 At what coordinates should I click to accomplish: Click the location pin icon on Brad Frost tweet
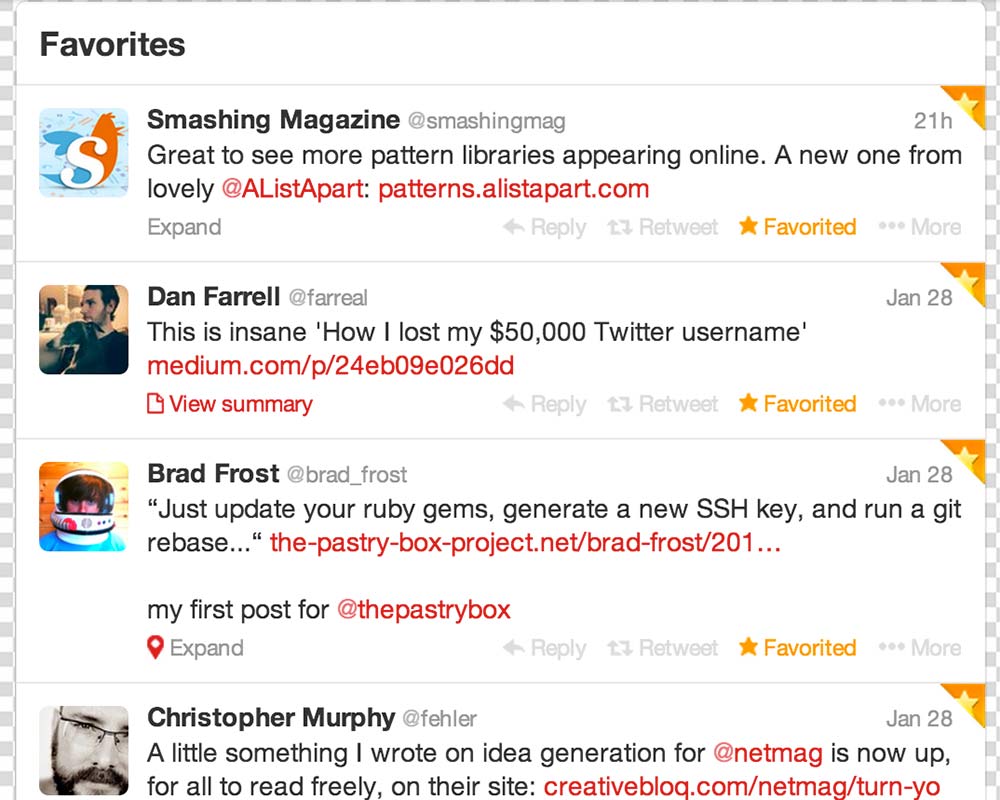pos(155,648)
